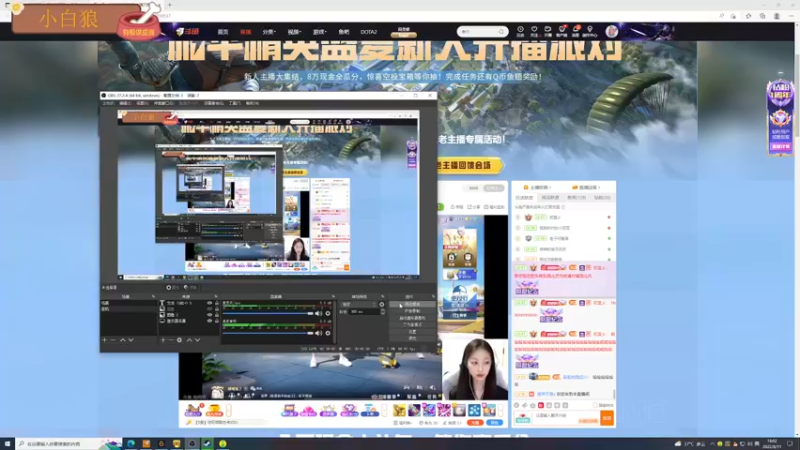Open the Douyu client download icon
The image size is (800, 450).
562,31
